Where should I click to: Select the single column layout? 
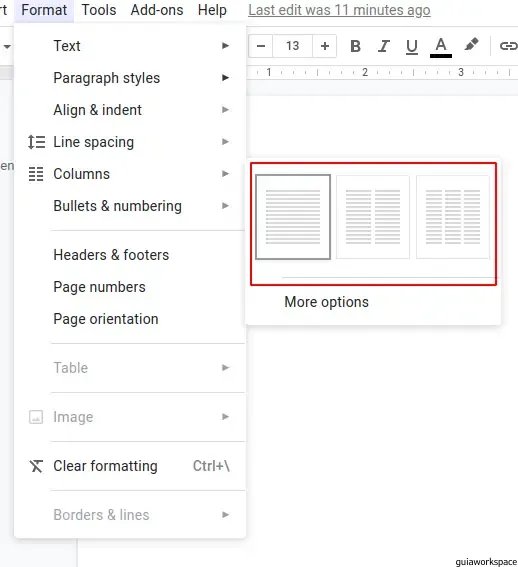point(293,217)
